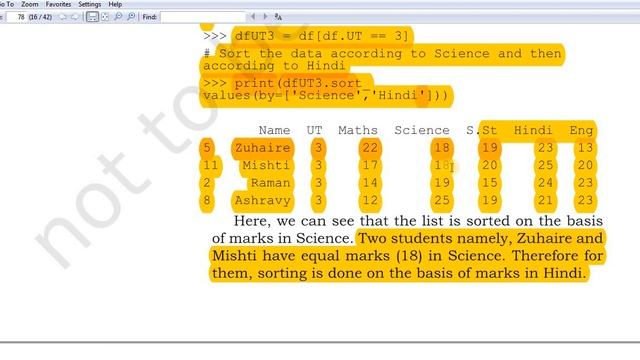
Task: Click Eng value '13' in Zuhaire row
Action: tap(585, 148)
